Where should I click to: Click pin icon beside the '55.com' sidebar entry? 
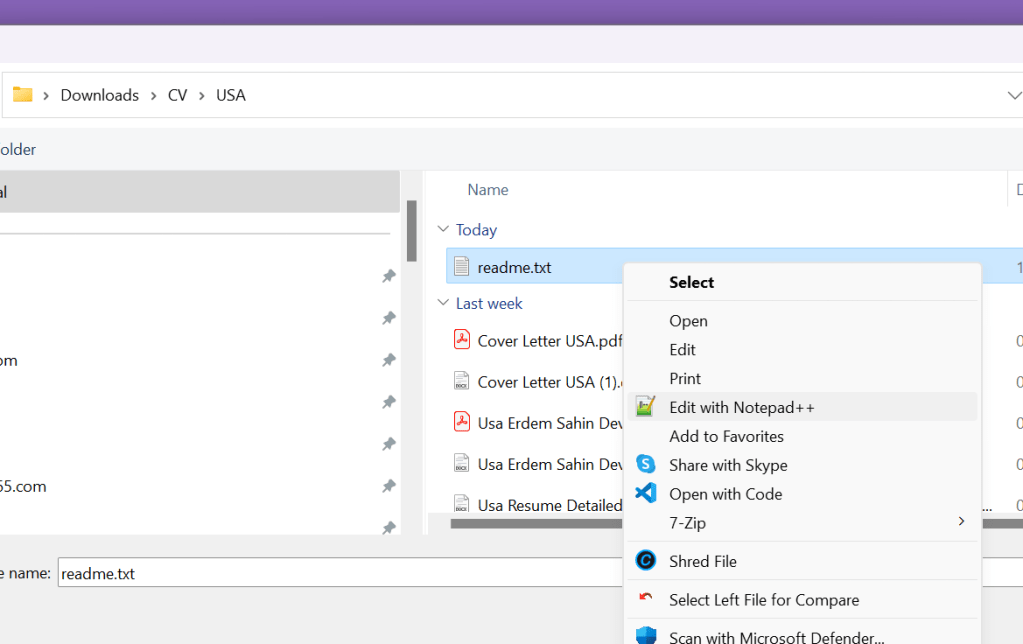pyautogui.click(x=389, y=486)
